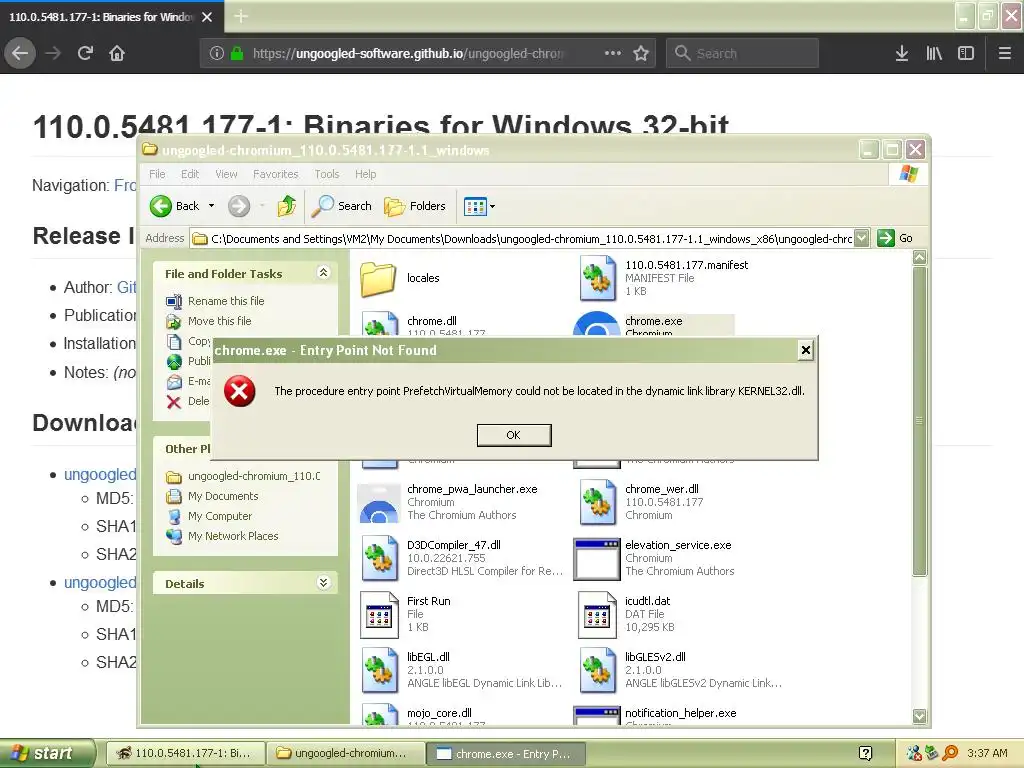Select the D3DCompiler_47.dll file icon
The width and height of the screenshot is (1024, 768).
[x=379, y=558]
